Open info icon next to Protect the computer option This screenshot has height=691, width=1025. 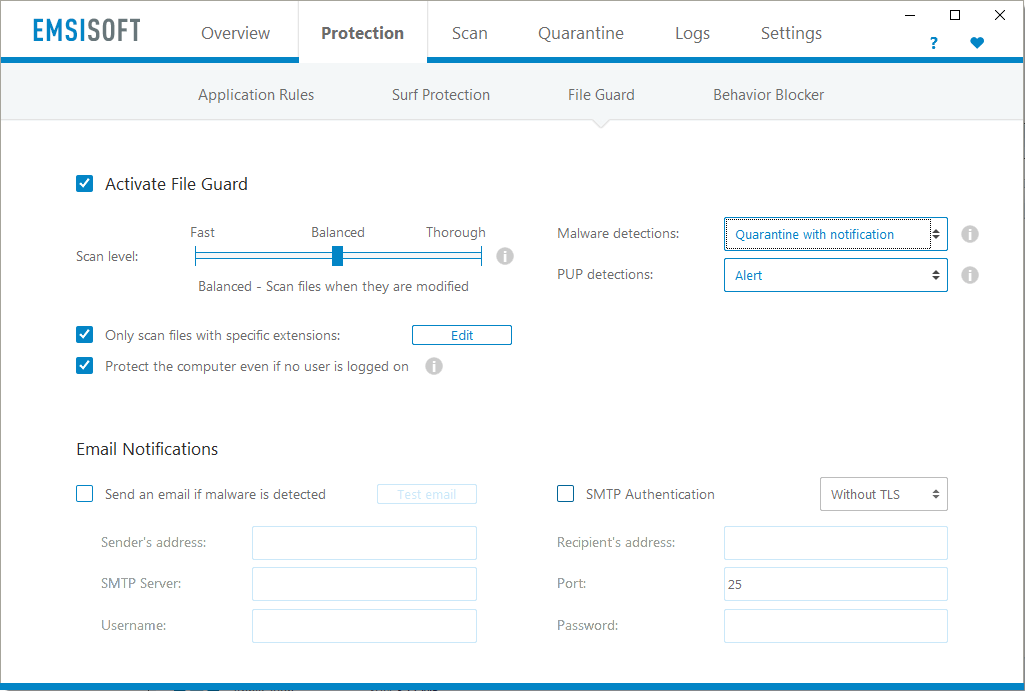[x=433, y=366]
